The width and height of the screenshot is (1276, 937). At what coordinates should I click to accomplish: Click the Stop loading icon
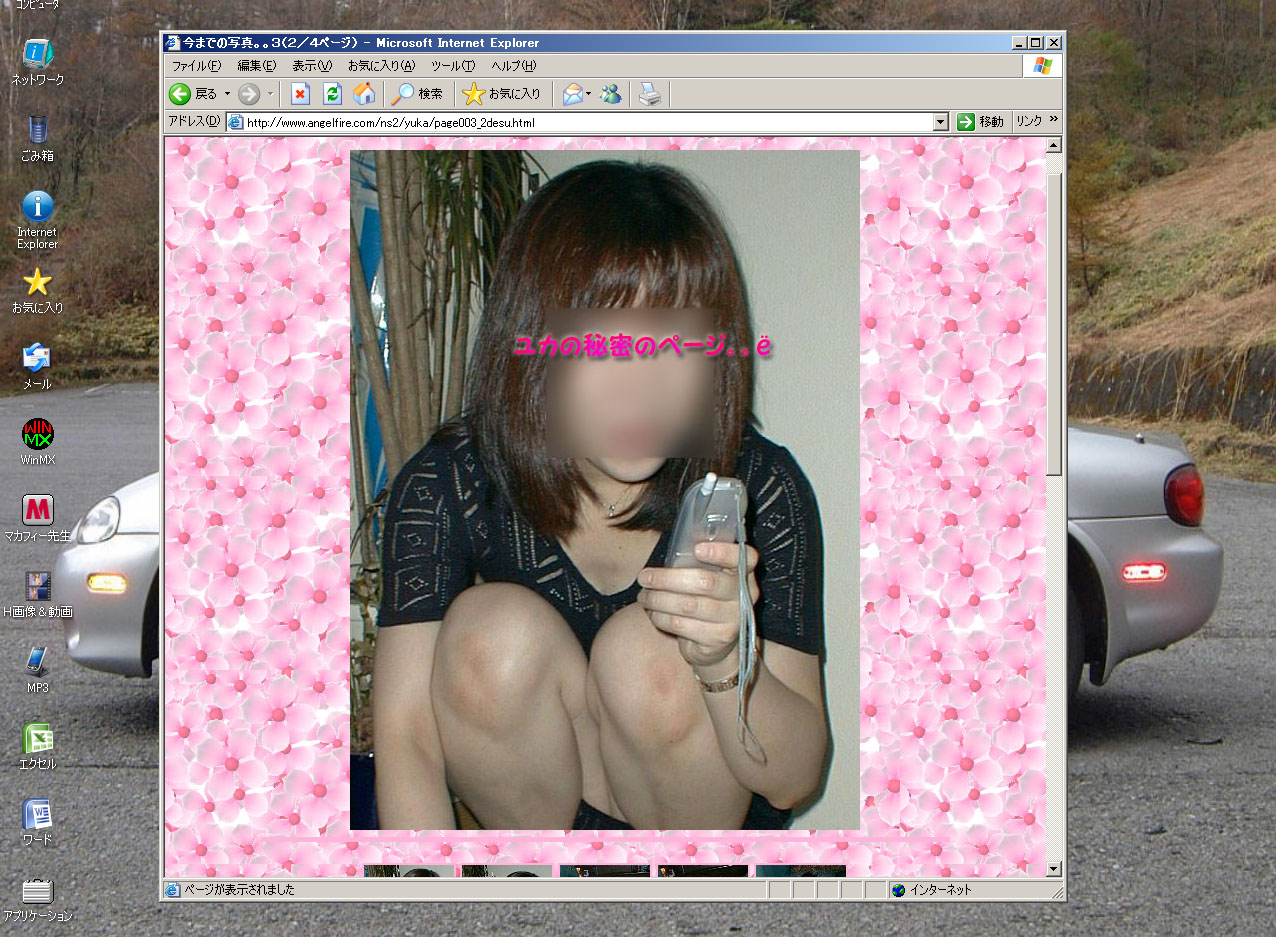[300, 94]
